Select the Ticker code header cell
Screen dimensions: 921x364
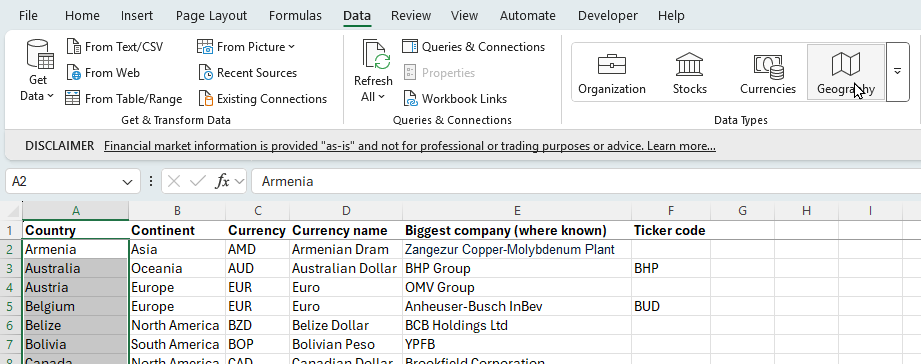click(x=671, y=230)
